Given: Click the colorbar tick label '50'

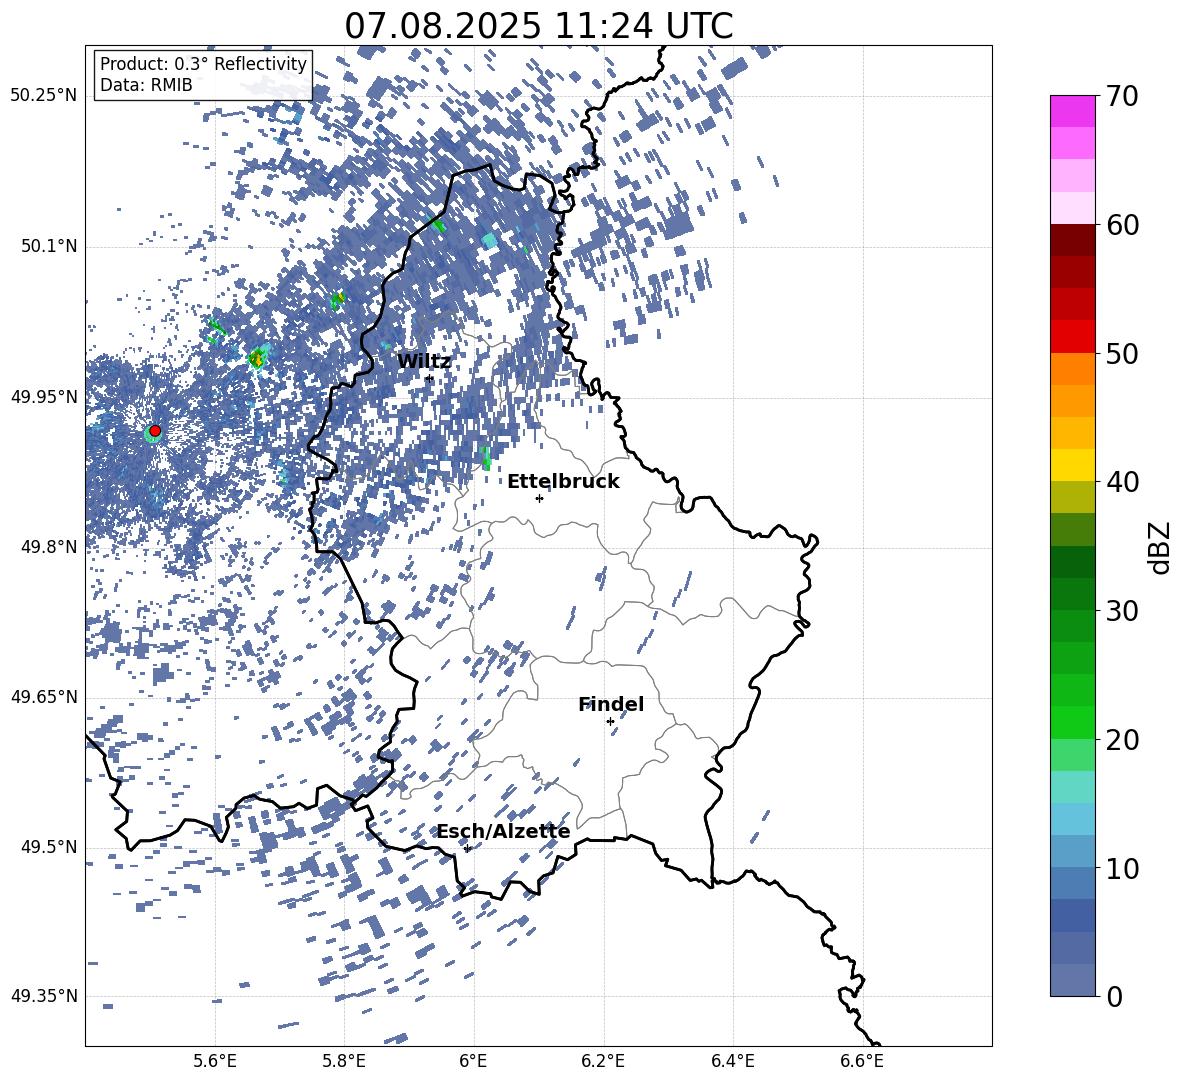Looking at the screenshot, I should [x=1122, y=353].
